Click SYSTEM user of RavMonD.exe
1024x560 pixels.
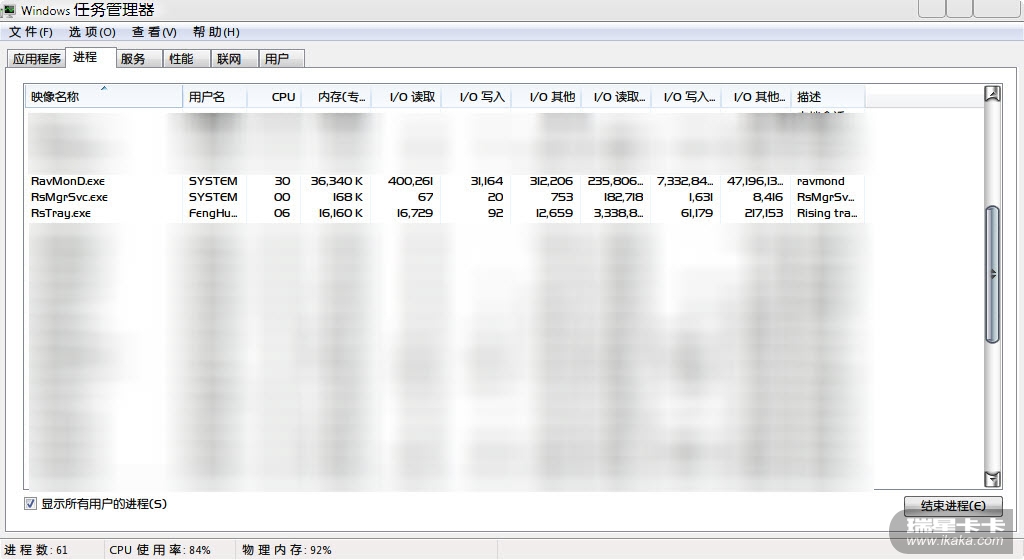pos(213,181)
